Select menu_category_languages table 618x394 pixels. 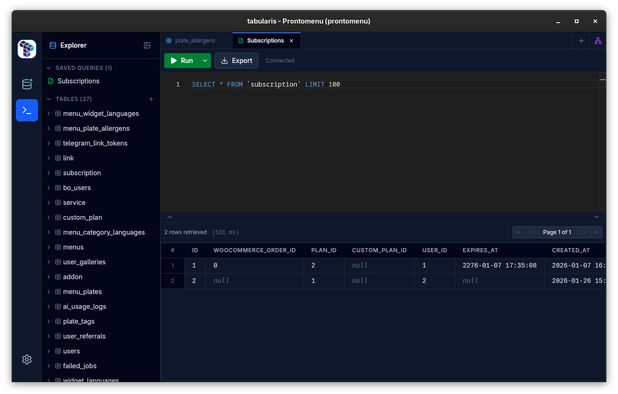(x=104, y=232)
